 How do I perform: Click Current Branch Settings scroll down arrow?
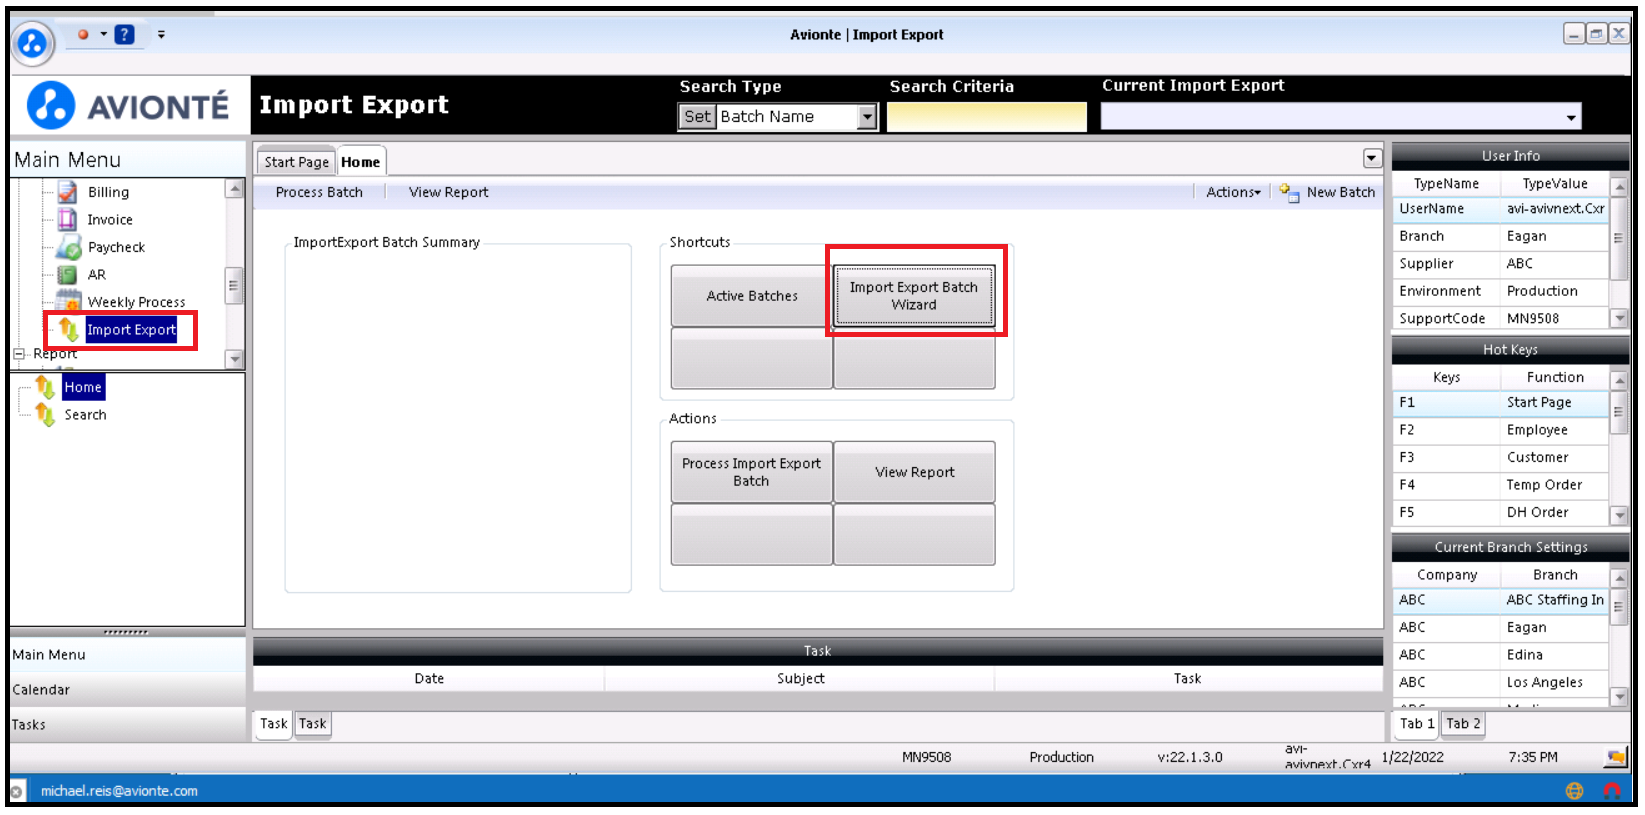point(1619,697)
